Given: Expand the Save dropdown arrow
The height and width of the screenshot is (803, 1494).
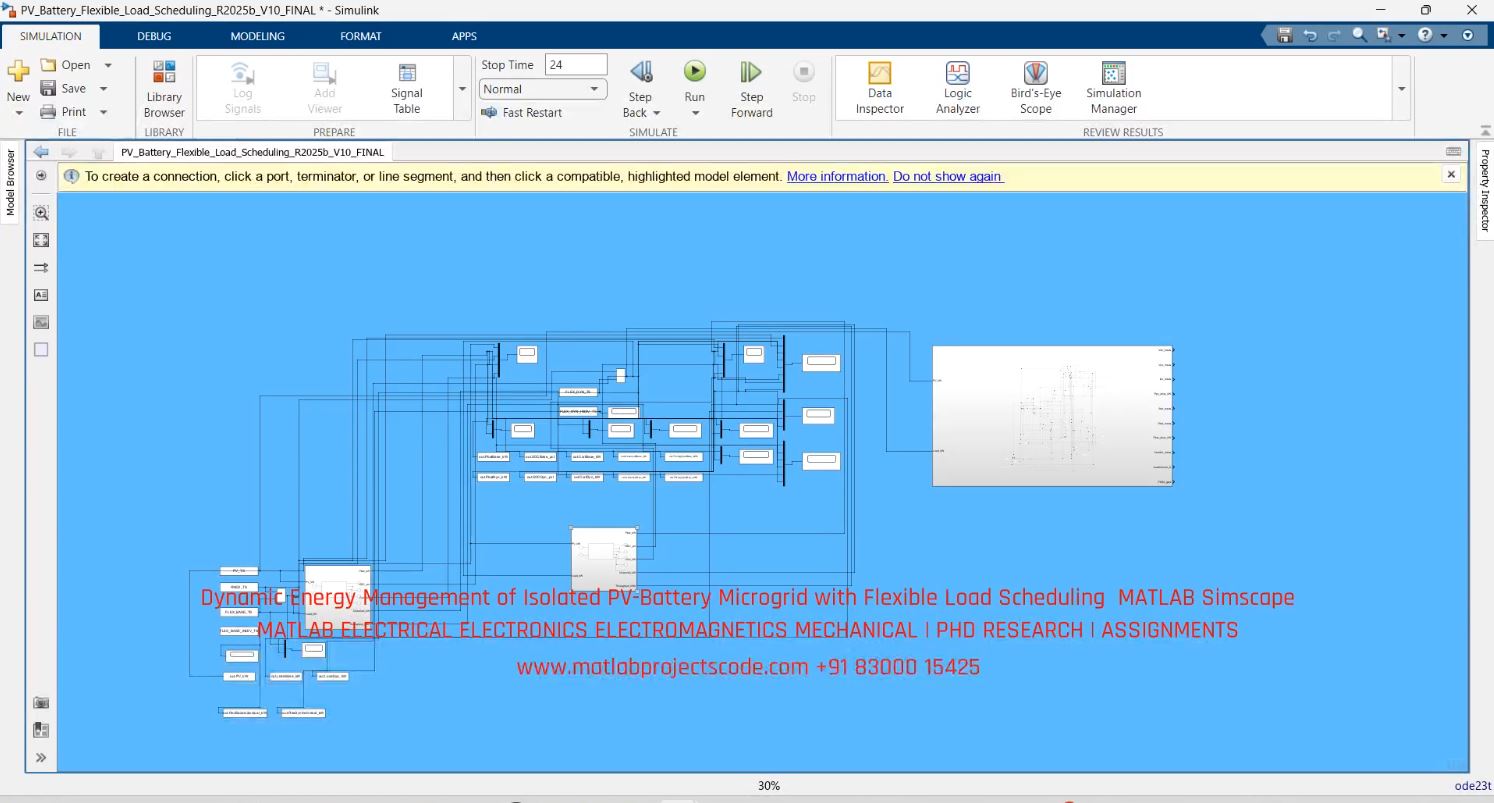Looking at the screenshot, I should tap(103, 89).
